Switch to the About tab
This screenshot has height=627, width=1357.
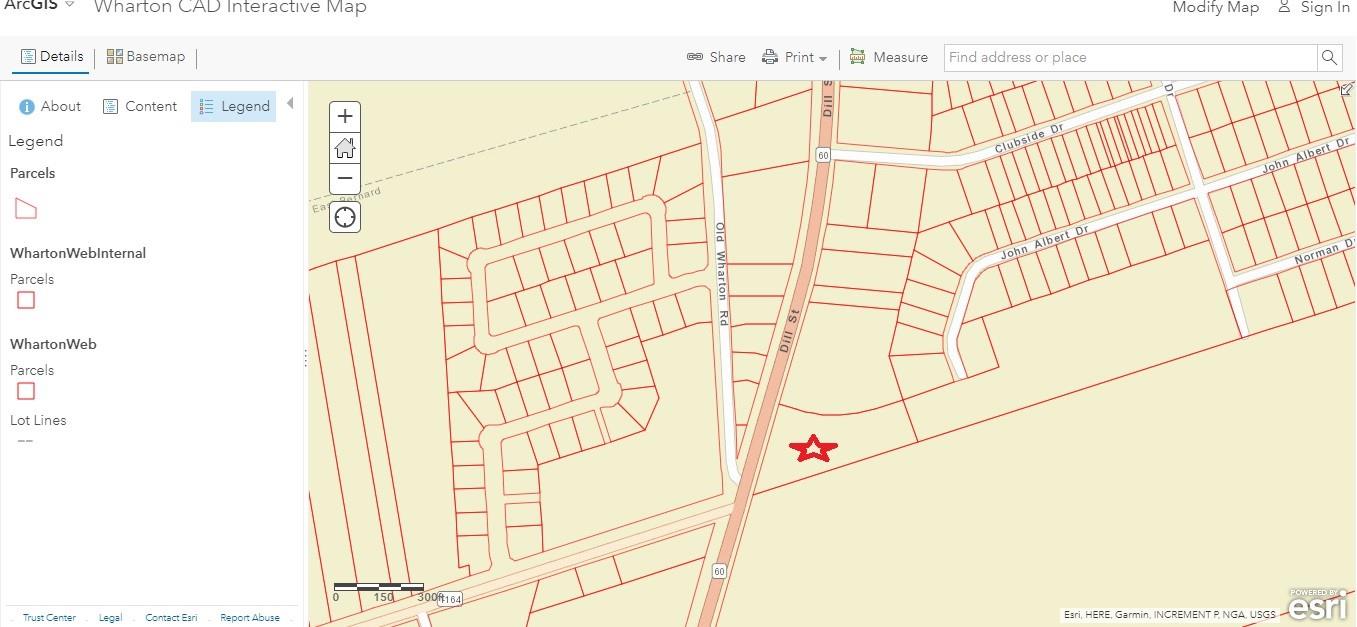[50, 106]
